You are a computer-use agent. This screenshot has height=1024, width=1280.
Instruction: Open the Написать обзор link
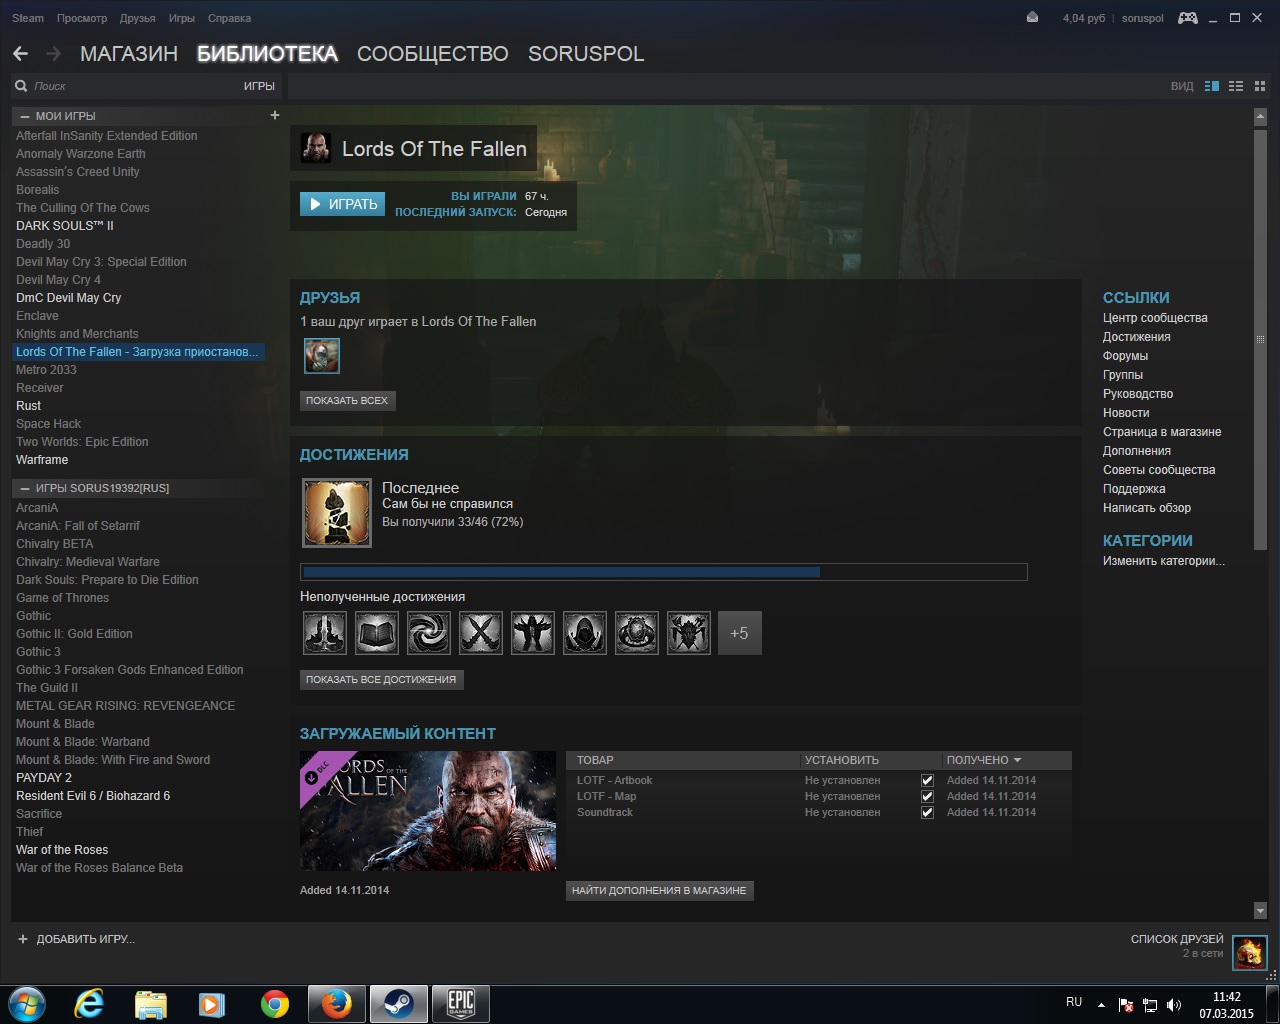coord(1147,508)
